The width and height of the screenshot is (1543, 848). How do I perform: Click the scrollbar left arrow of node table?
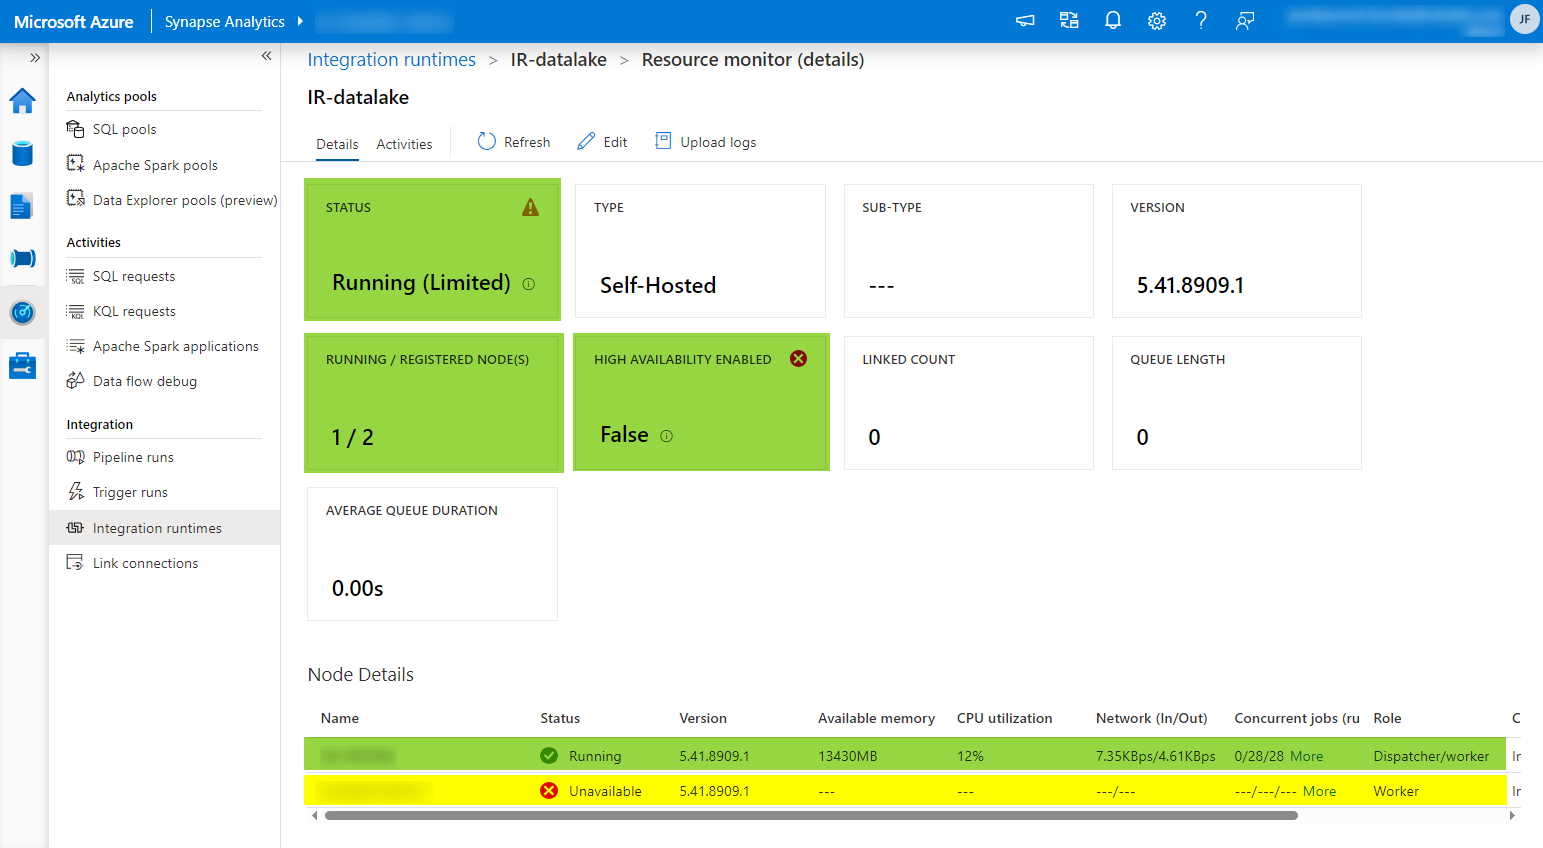(315, 816)
